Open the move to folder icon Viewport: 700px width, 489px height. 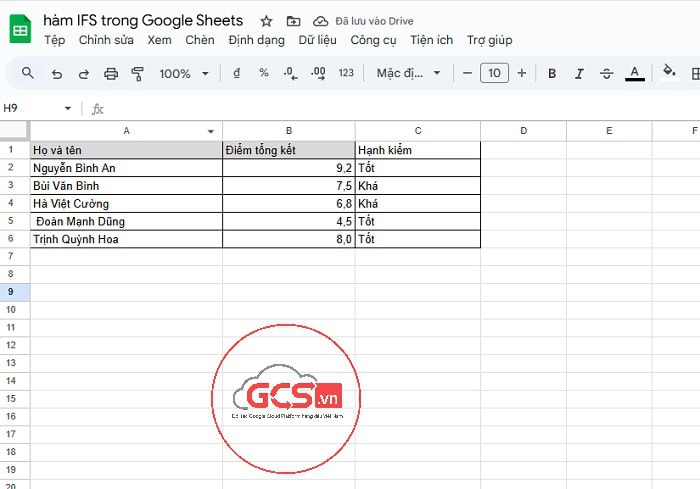pos(293,21)
